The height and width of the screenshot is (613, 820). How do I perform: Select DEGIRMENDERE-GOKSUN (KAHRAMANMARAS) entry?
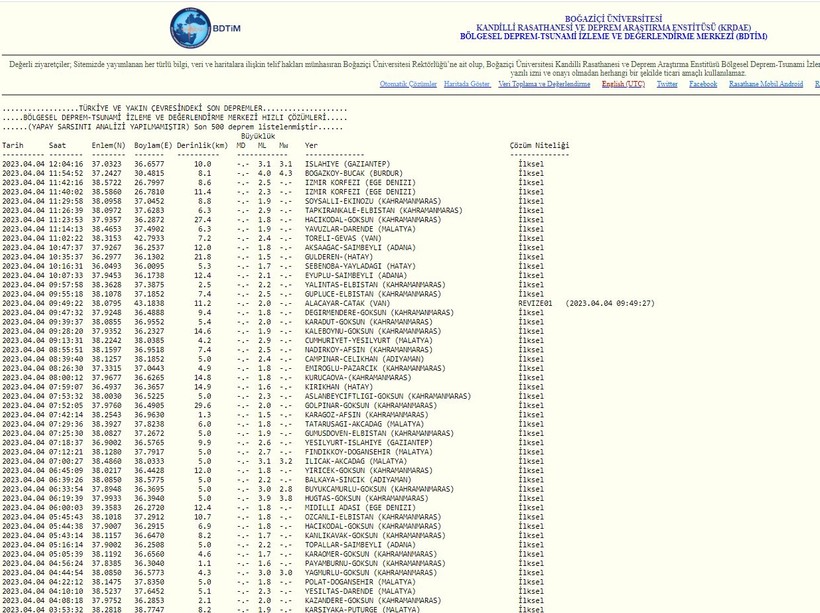click(379, 313)
